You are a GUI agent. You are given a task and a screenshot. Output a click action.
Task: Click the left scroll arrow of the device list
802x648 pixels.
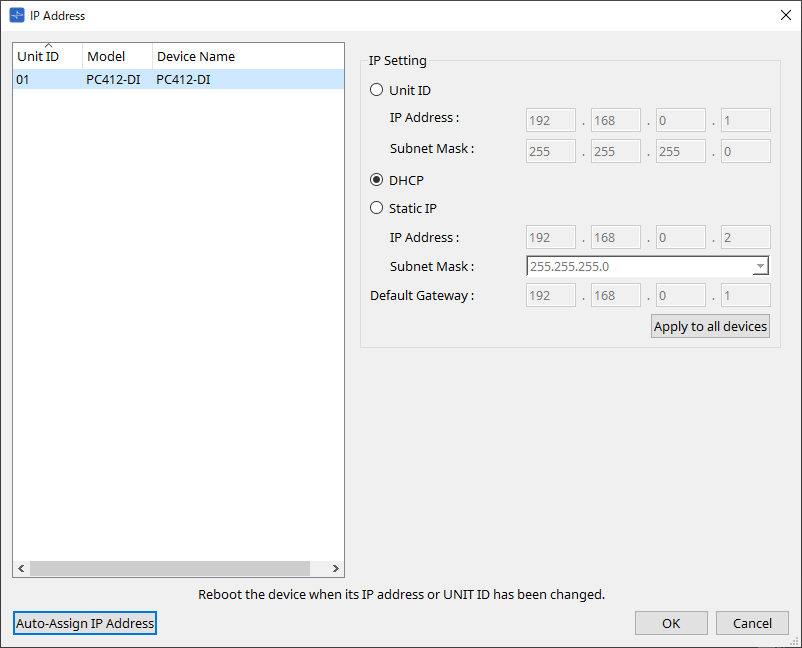coord(21,568)
